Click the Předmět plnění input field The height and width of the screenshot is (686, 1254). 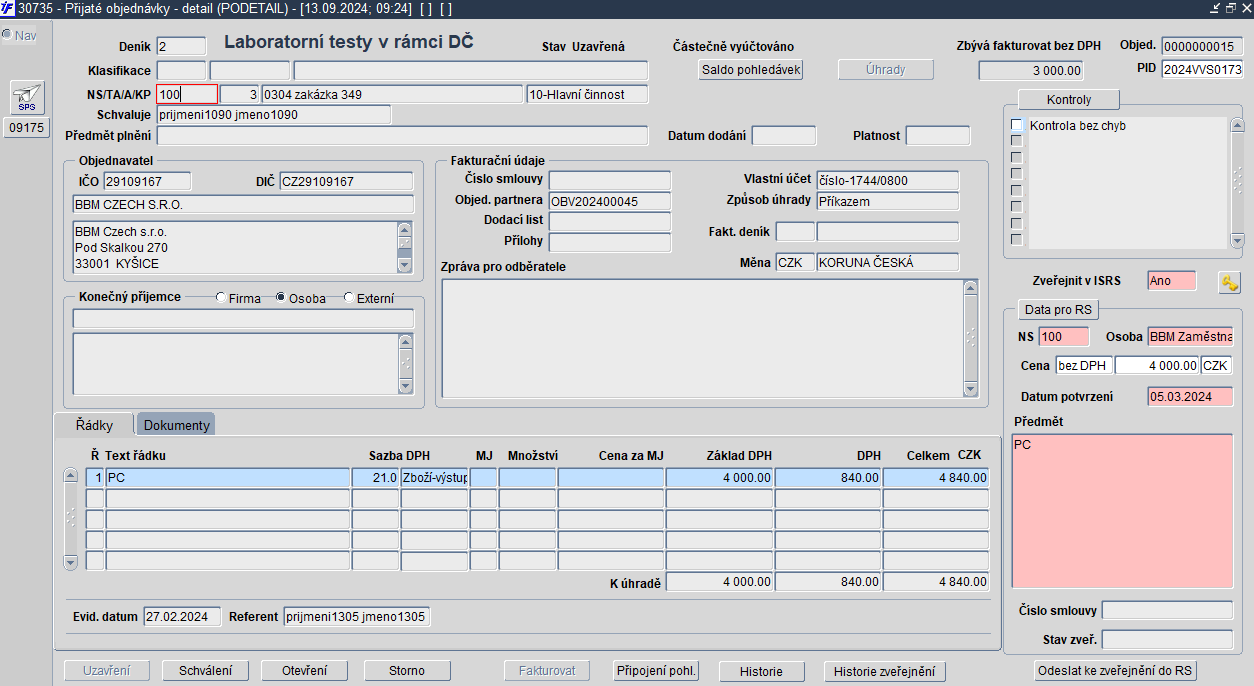[x=402, y=136]
